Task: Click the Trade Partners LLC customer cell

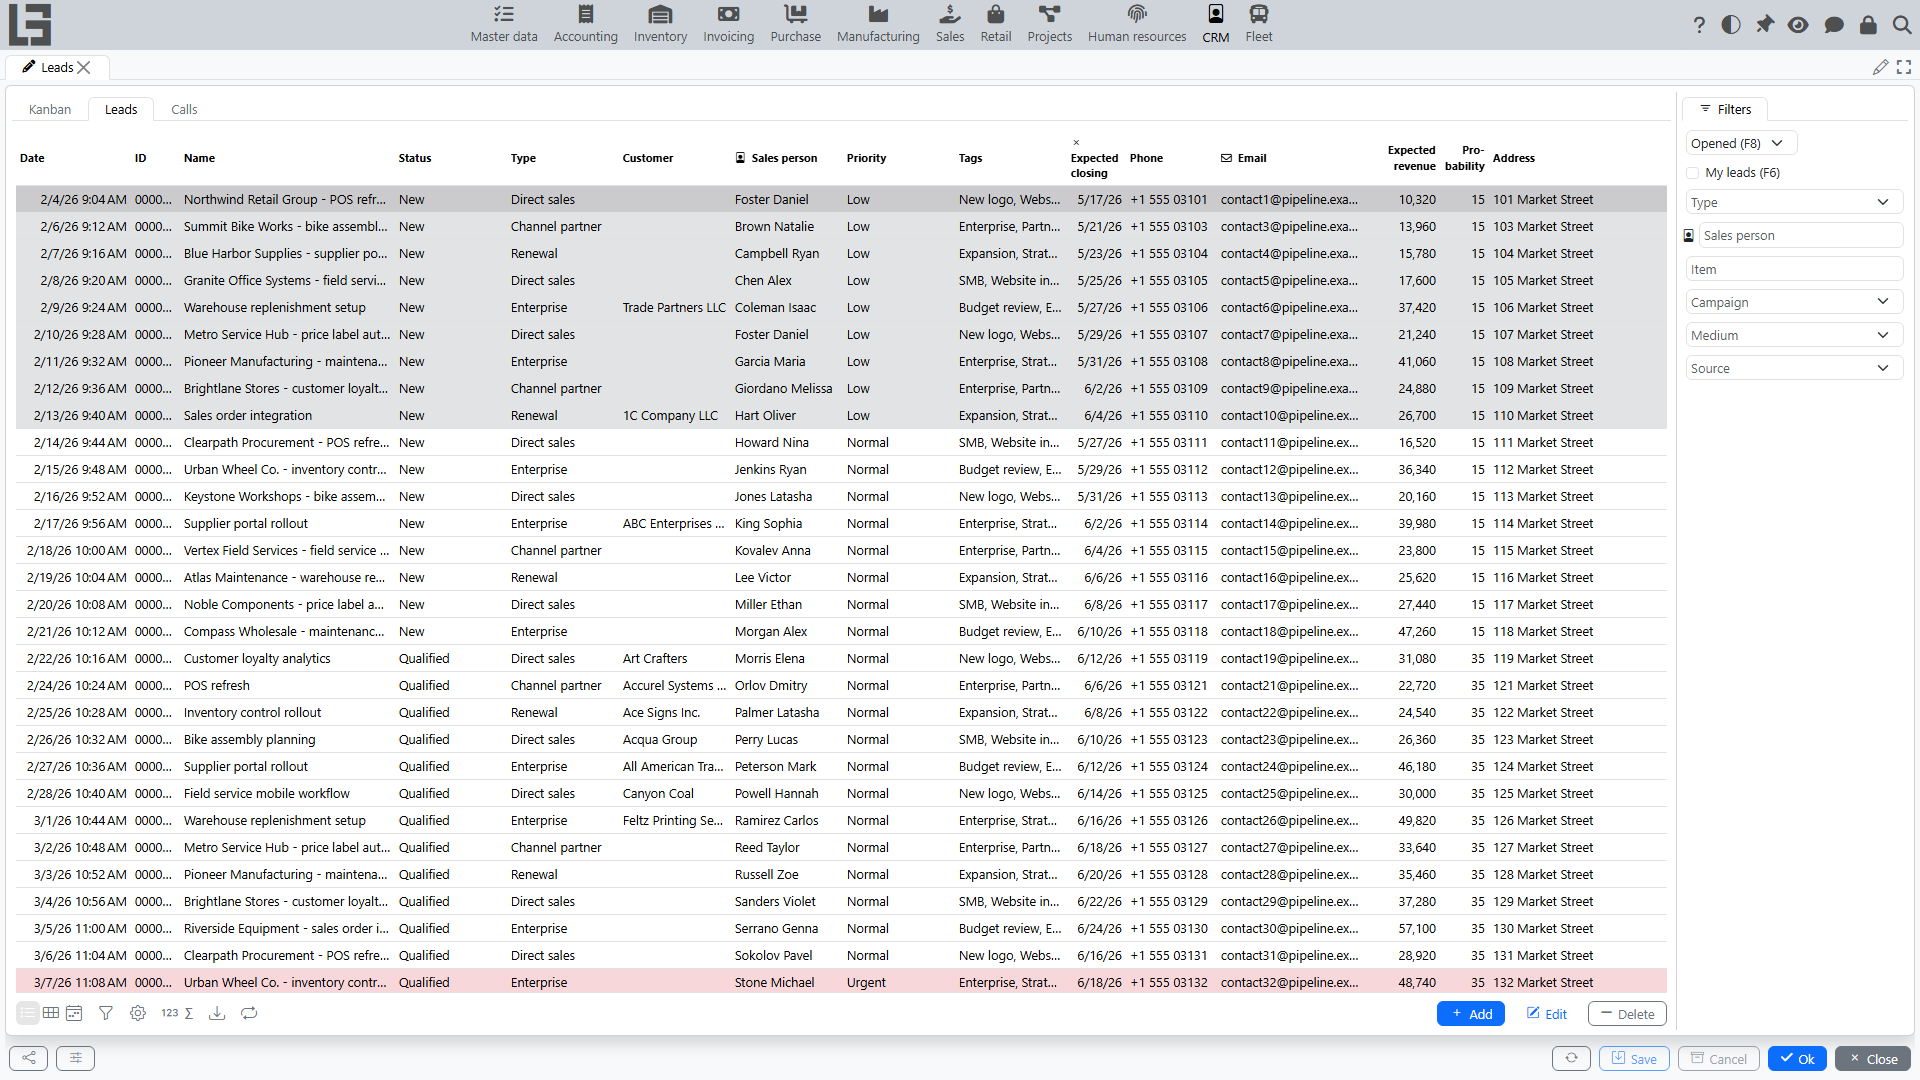Action: point(674,307)
